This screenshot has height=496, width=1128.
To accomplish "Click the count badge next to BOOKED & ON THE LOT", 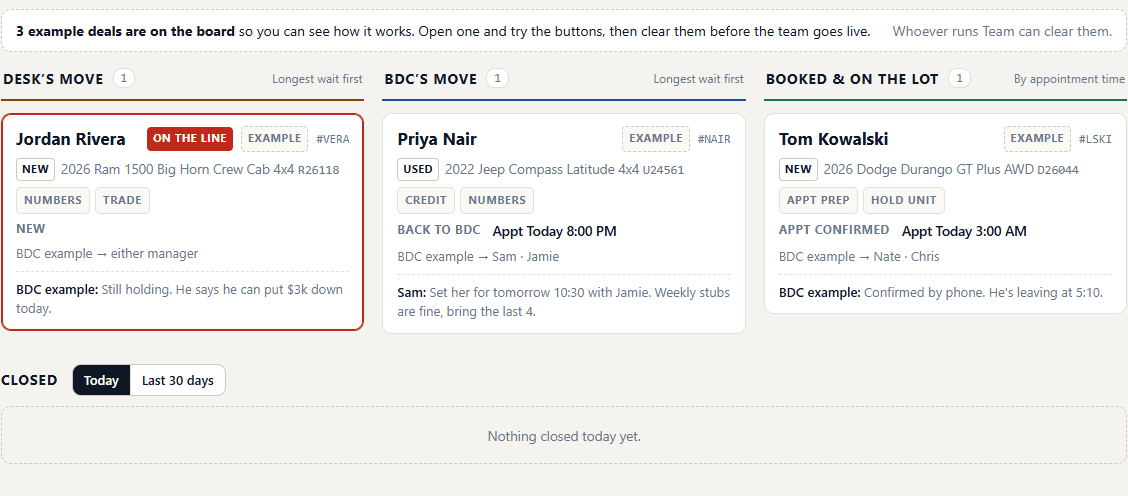I will 960,78.
